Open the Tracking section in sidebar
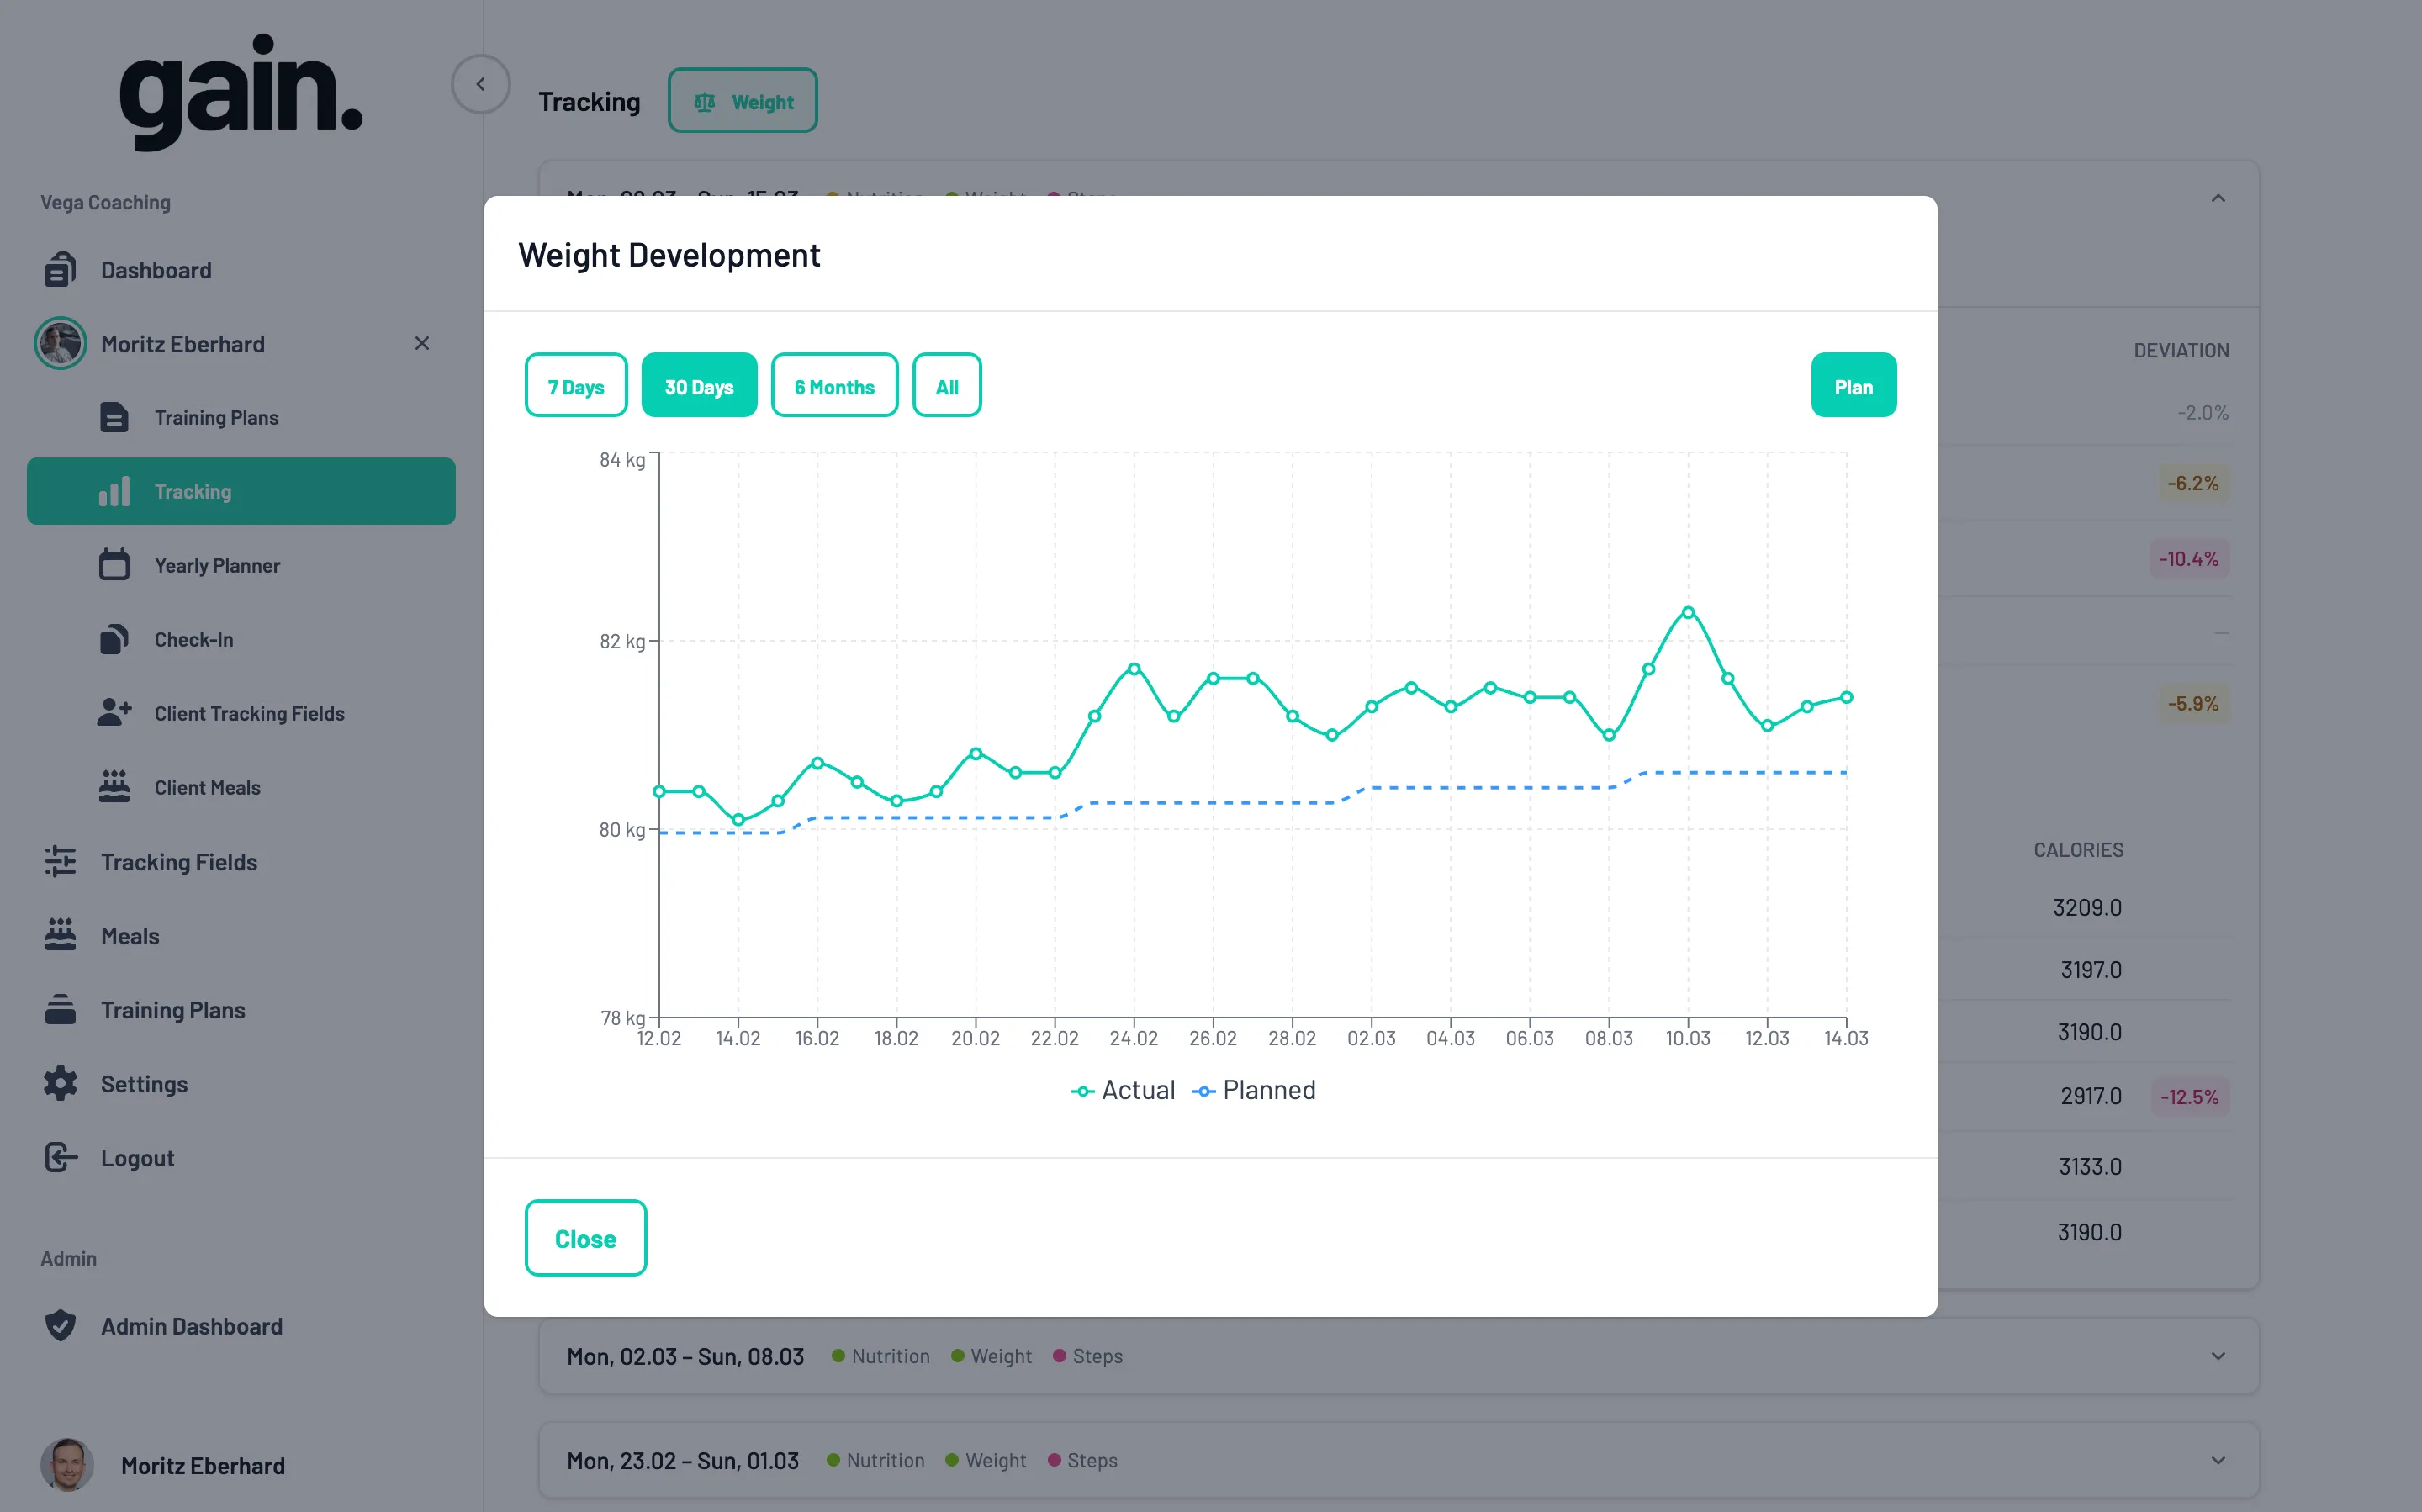 [x=192, y=490]
